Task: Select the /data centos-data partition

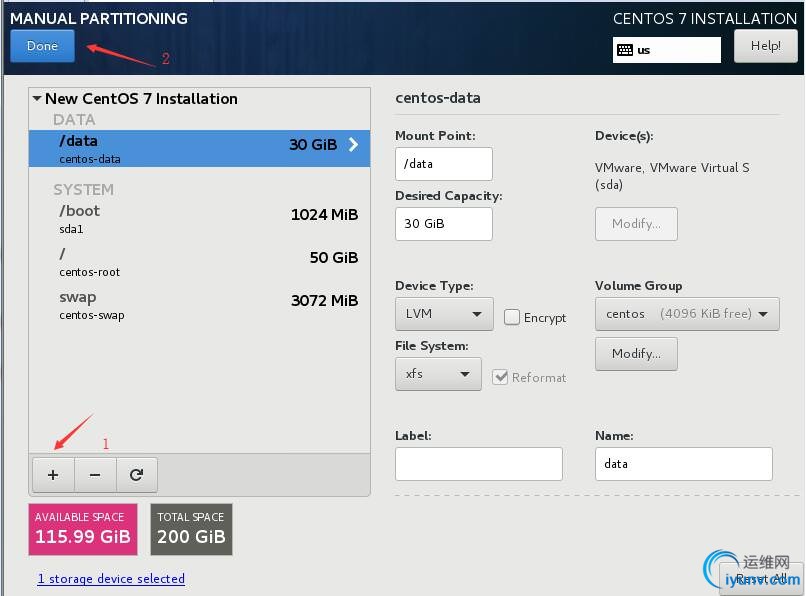Action: point(199,148)
